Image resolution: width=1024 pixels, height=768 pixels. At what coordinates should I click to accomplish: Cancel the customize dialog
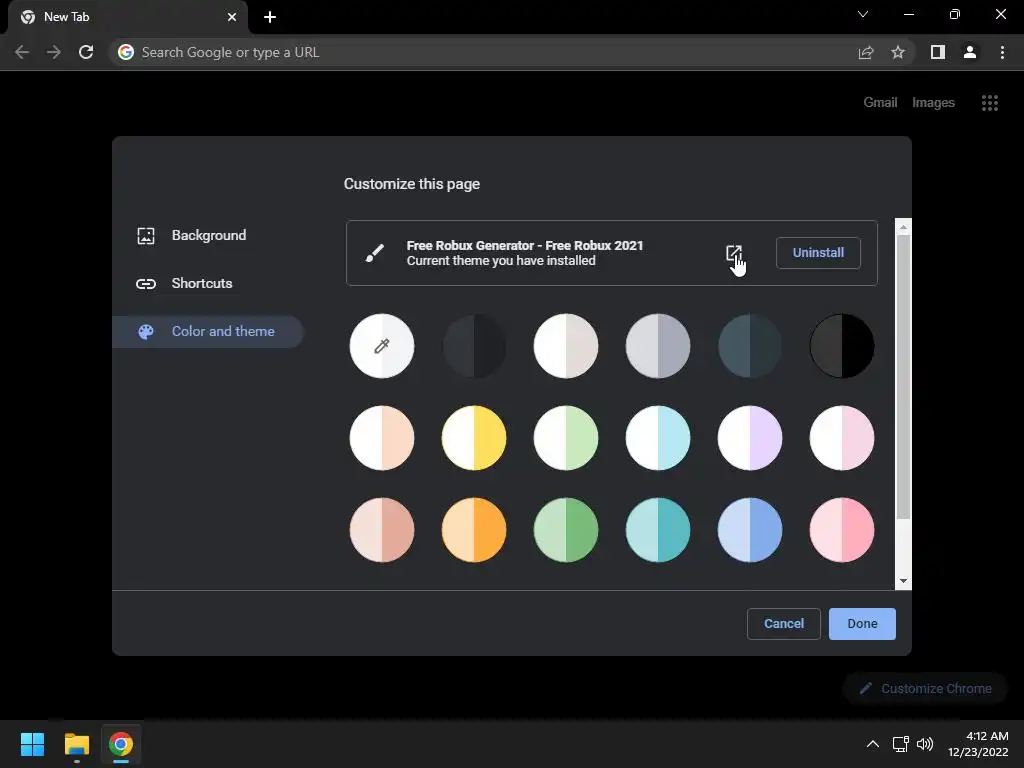pos(784,624)
